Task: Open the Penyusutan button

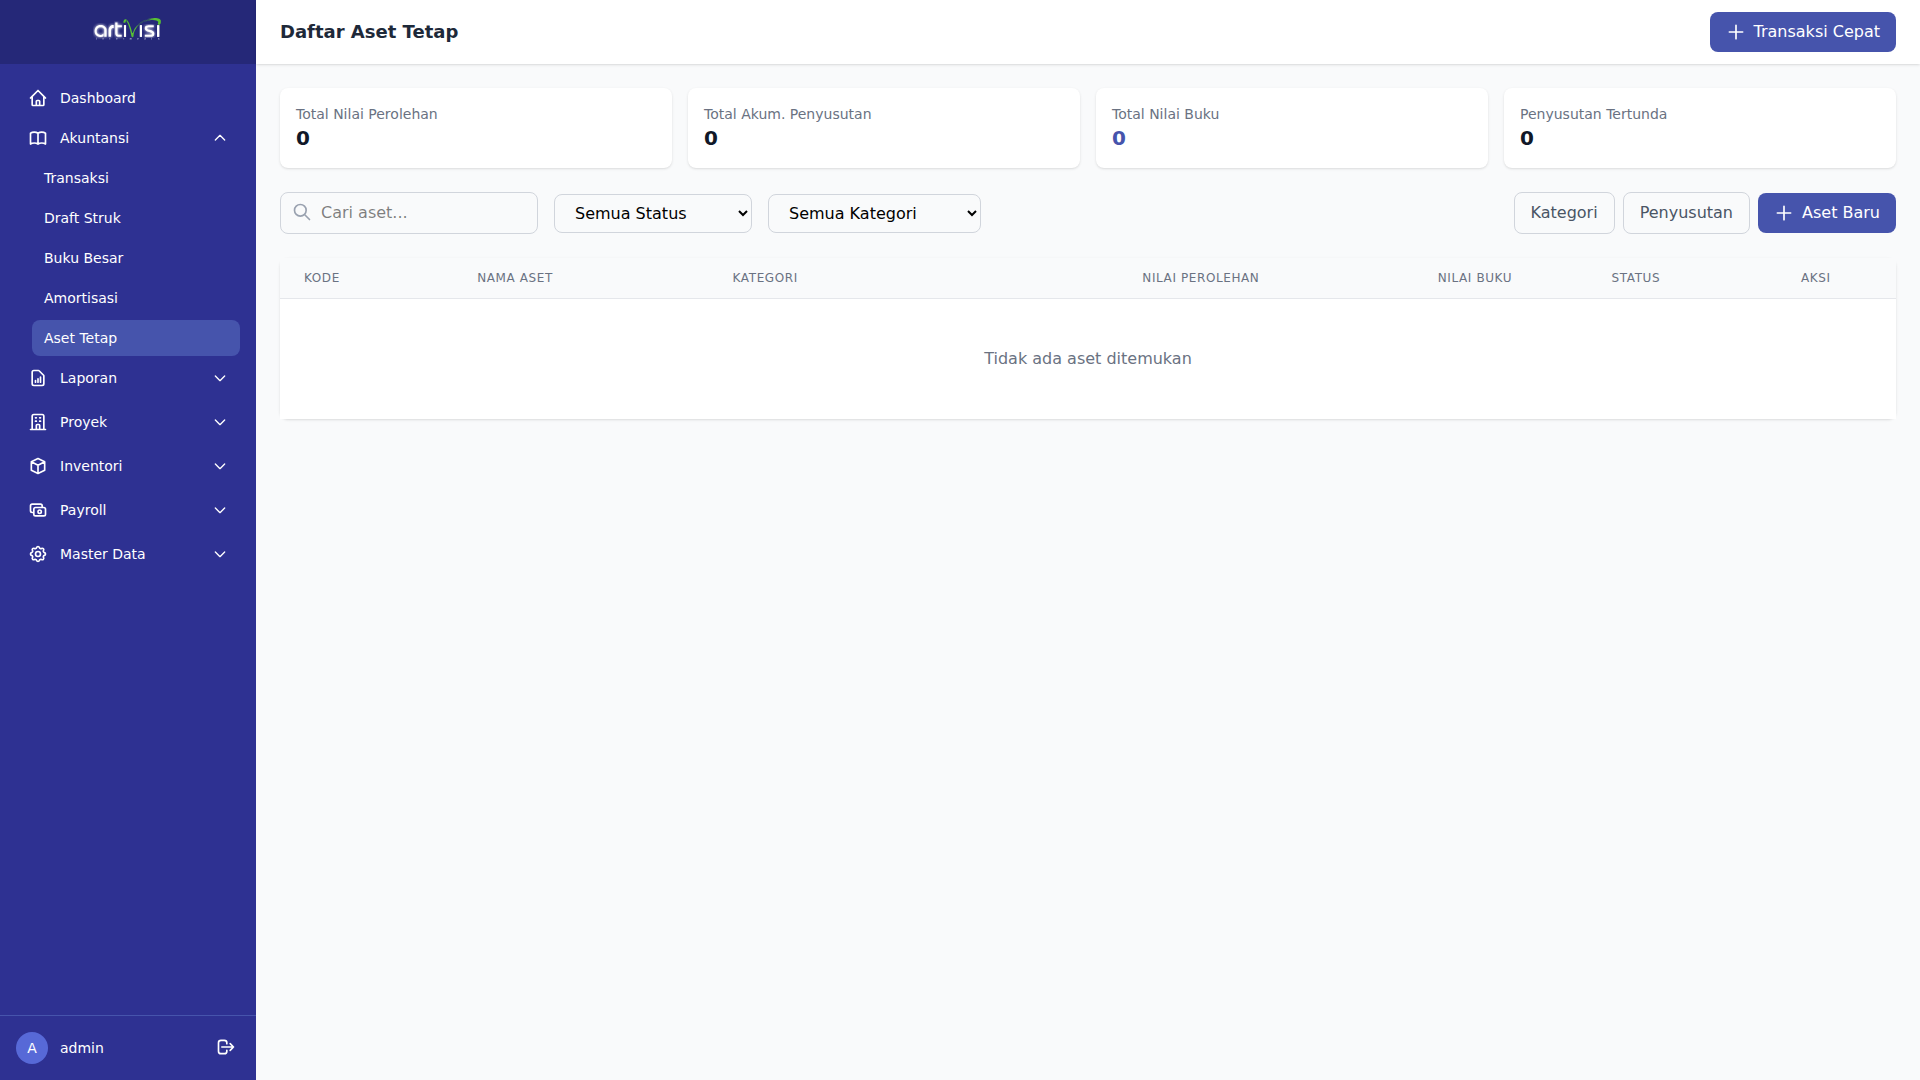Action: click(1685, 213)
